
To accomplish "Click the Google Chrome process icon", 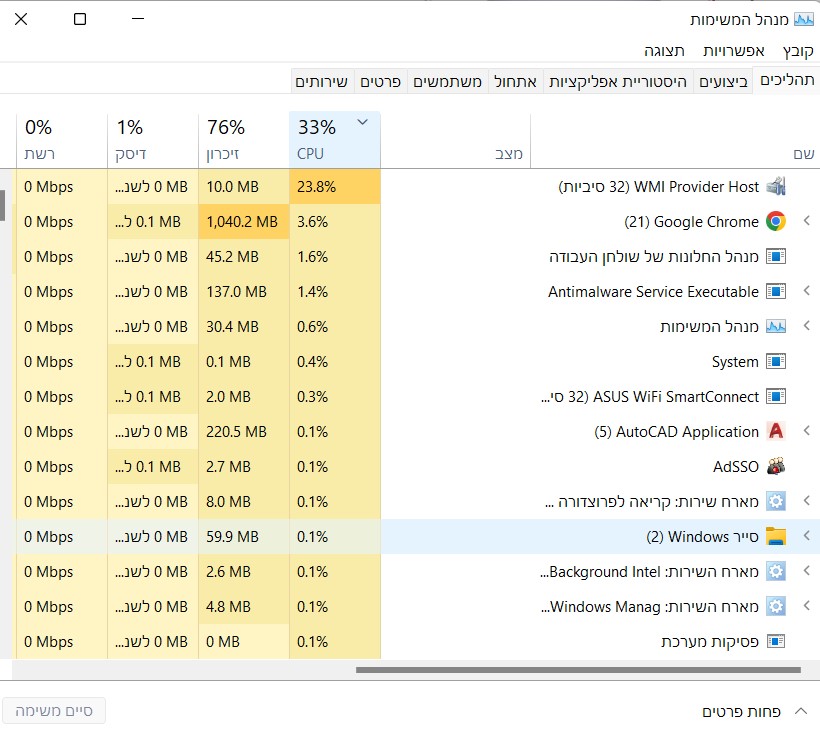I will point(776,221).
